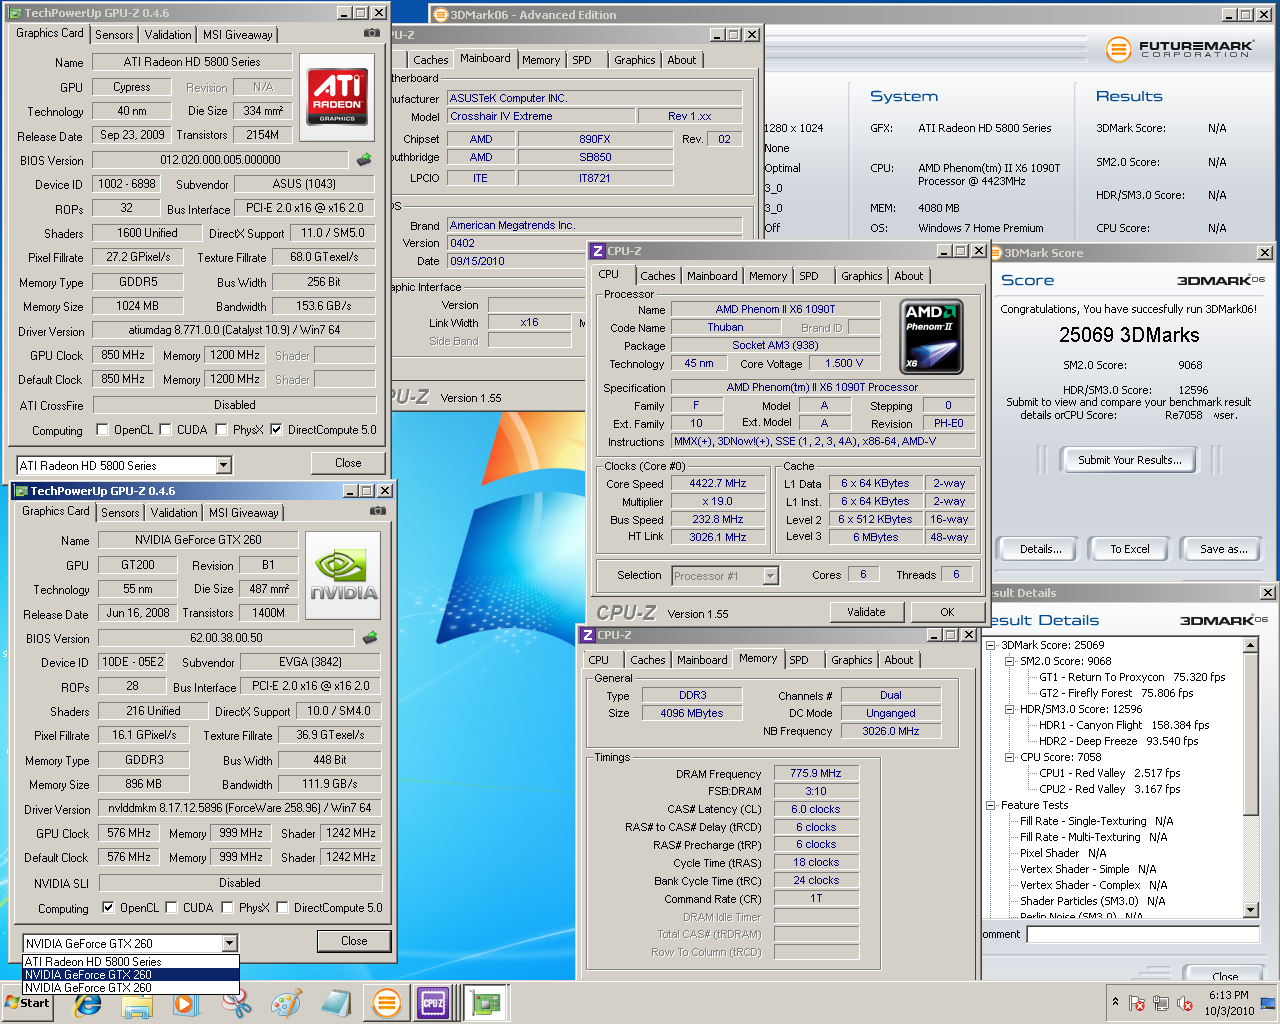The image size is (1280, 1024).
Task: Open Paint from the taskbar
Action: (286, 1003)
